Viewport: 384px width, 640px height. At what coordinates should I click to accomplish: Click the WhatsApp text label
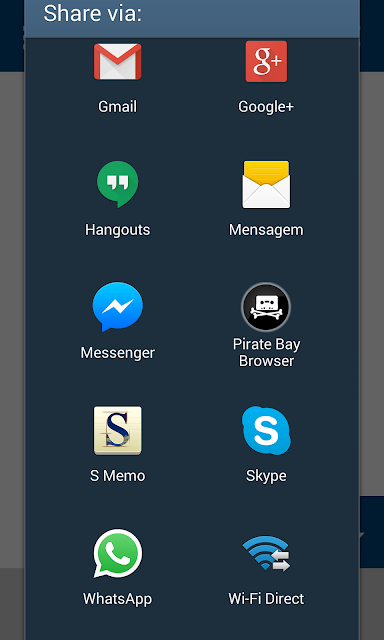118,599
